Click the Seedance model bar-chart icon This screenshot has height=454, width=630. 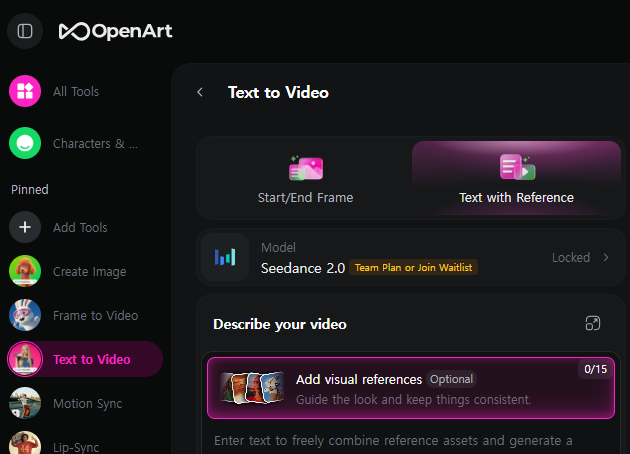pyautogui.click(x=225, y=257)
